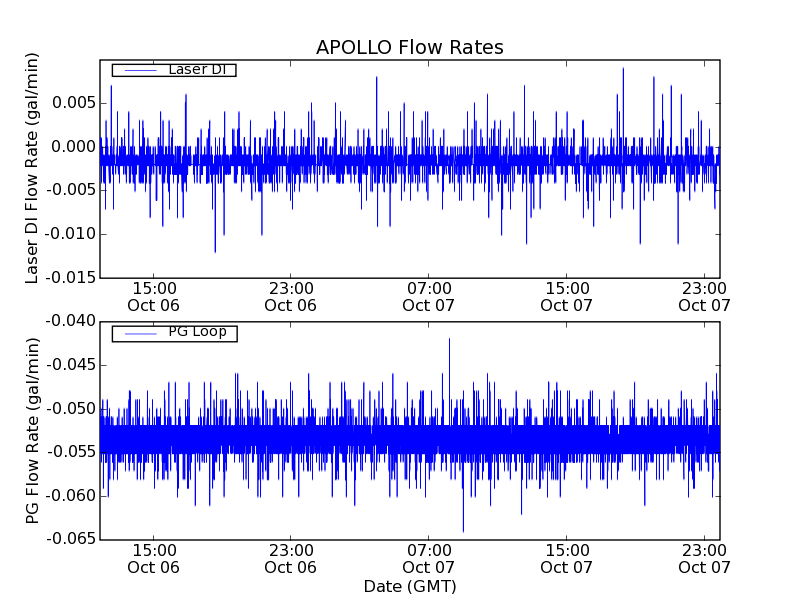Select the "Laser DI" legend label
This screenshot has height=600, width=800.
coord(195,70)
